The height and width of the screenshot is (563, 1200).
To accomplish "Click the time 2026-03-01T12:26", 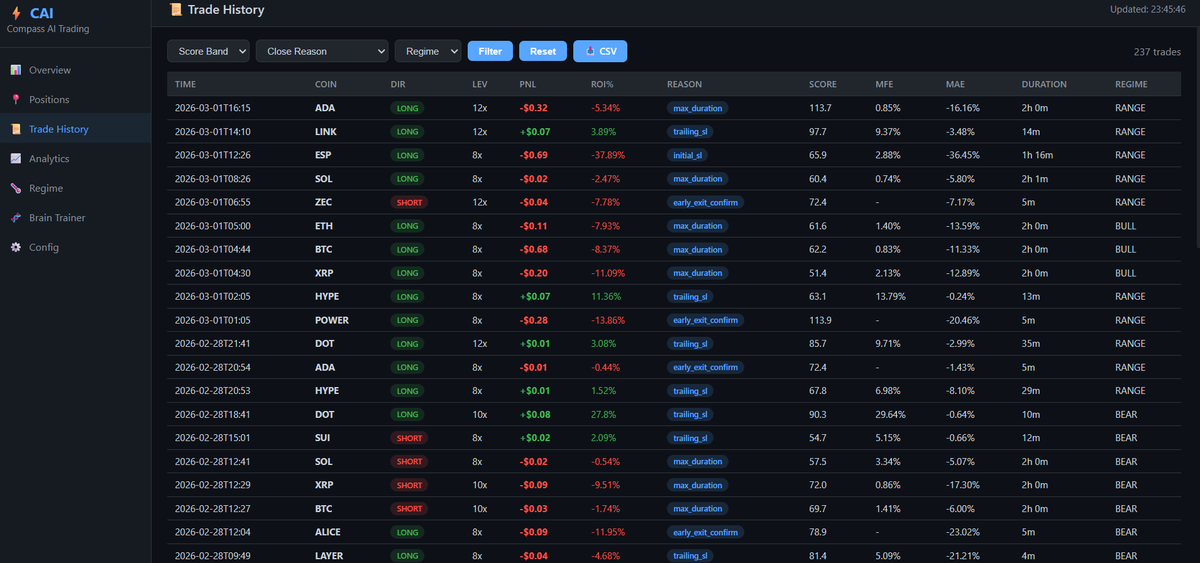I will point(212,155).
